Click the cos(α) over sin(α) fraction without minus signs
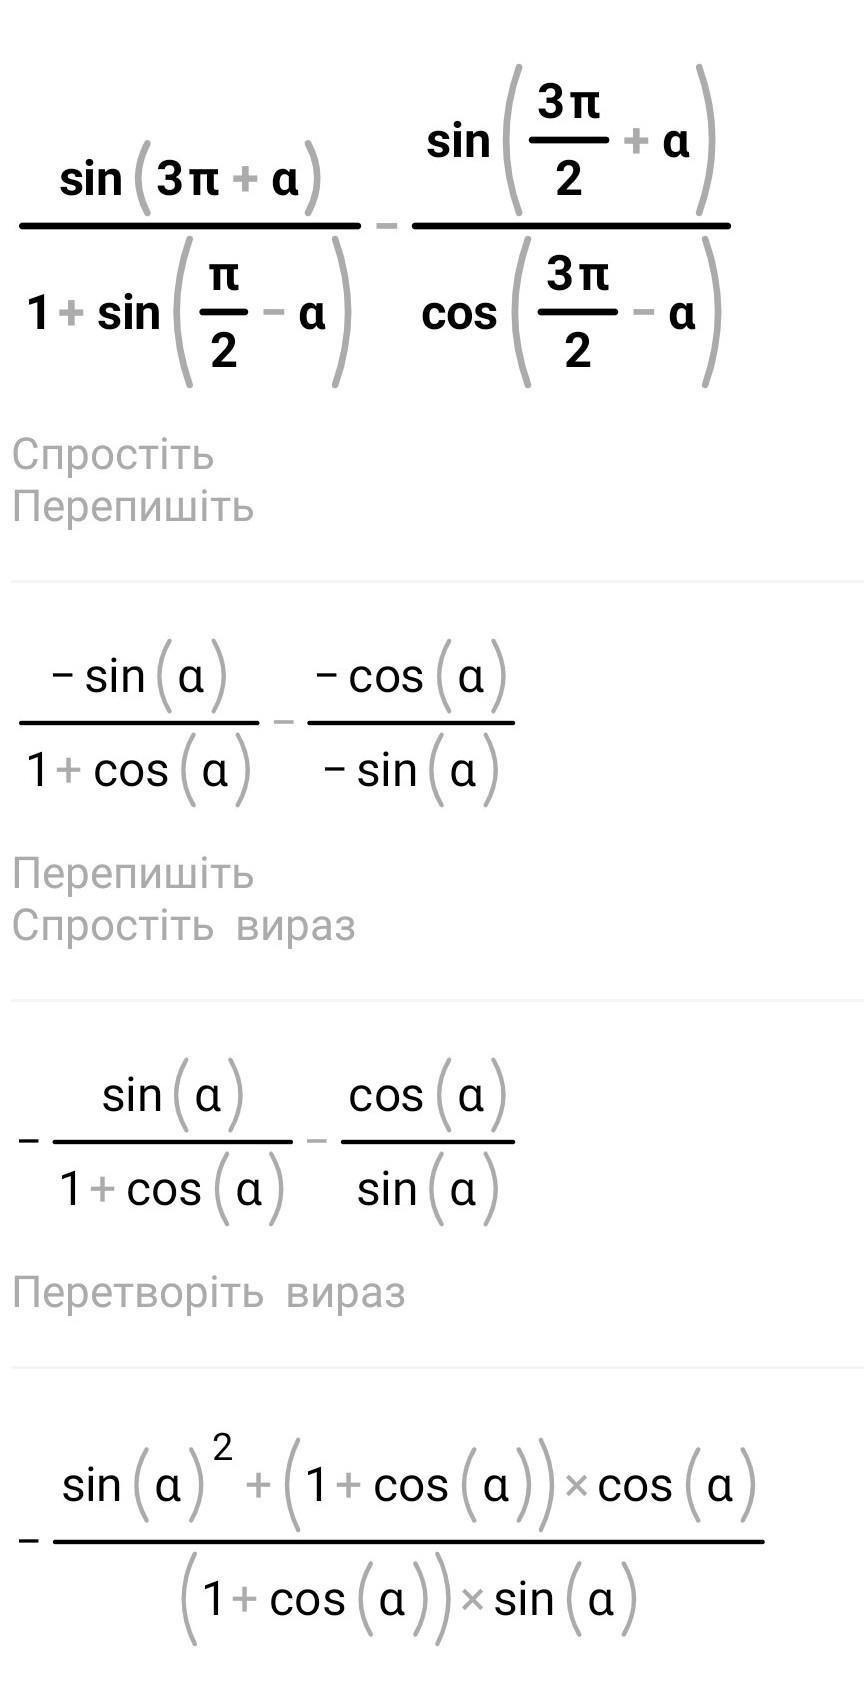864x1686 pixels. pyautogui.click(x=427, y=1142)
